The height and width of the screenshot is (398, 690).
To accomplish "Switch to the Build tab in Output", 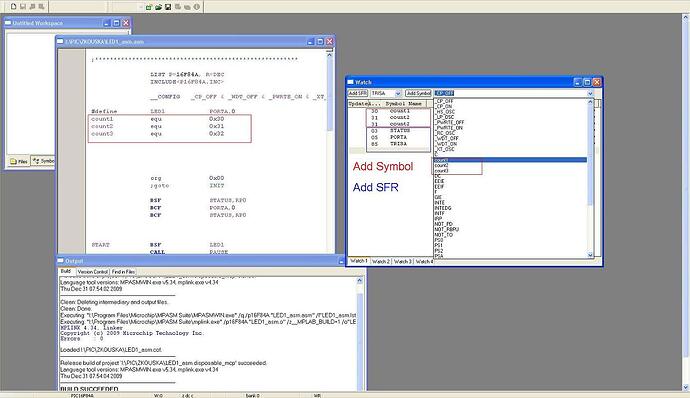I will coord(66,271).
